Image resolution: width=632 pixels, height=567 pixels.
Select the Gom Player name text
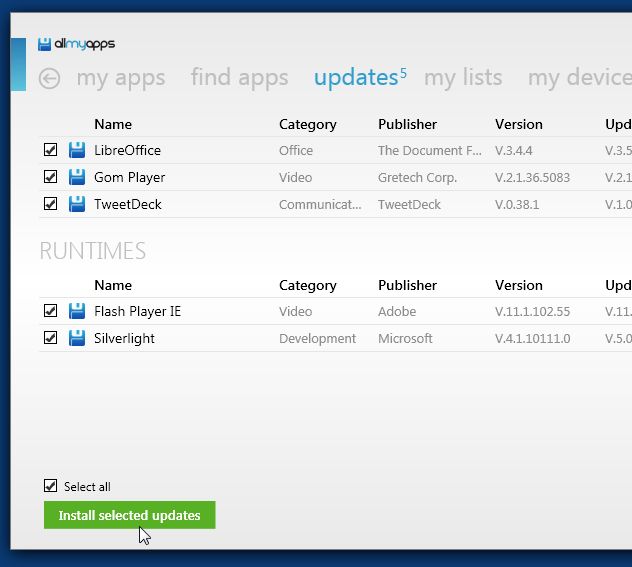point(129,177)
